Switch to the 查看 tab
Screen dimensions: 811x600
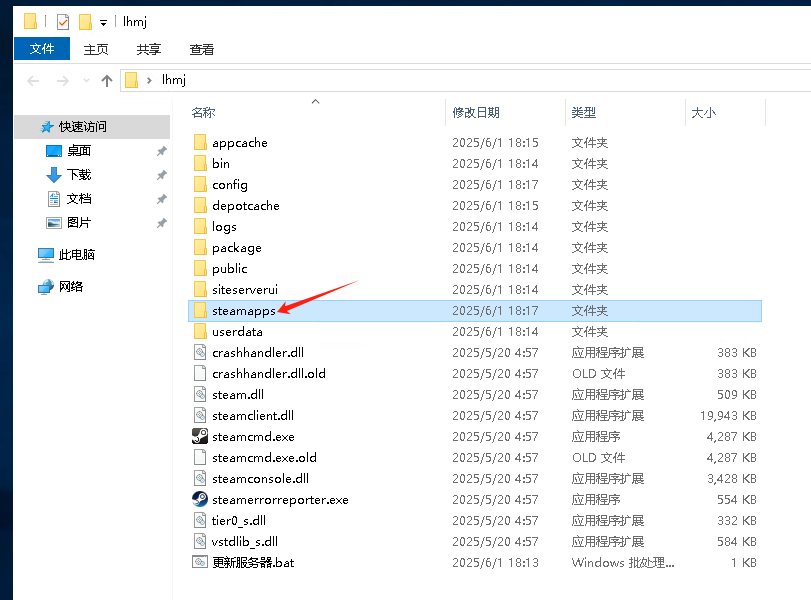[202, 49]
